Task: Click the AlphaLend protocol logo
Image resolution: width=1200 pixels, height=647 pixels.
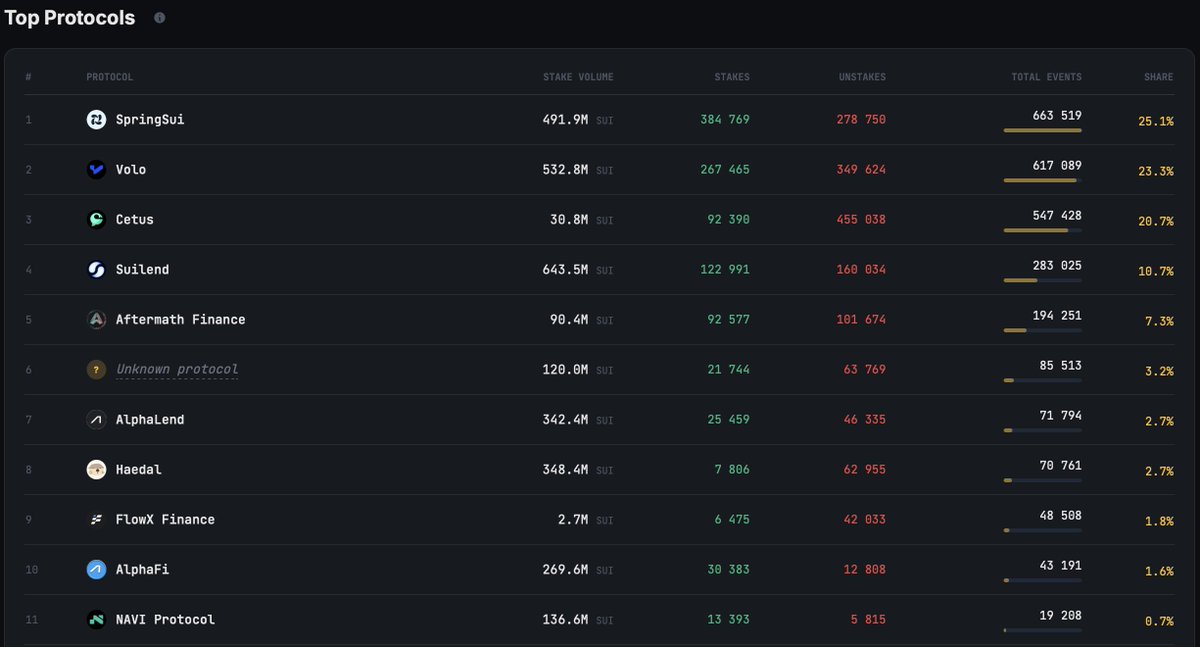Action: (96, 420)
